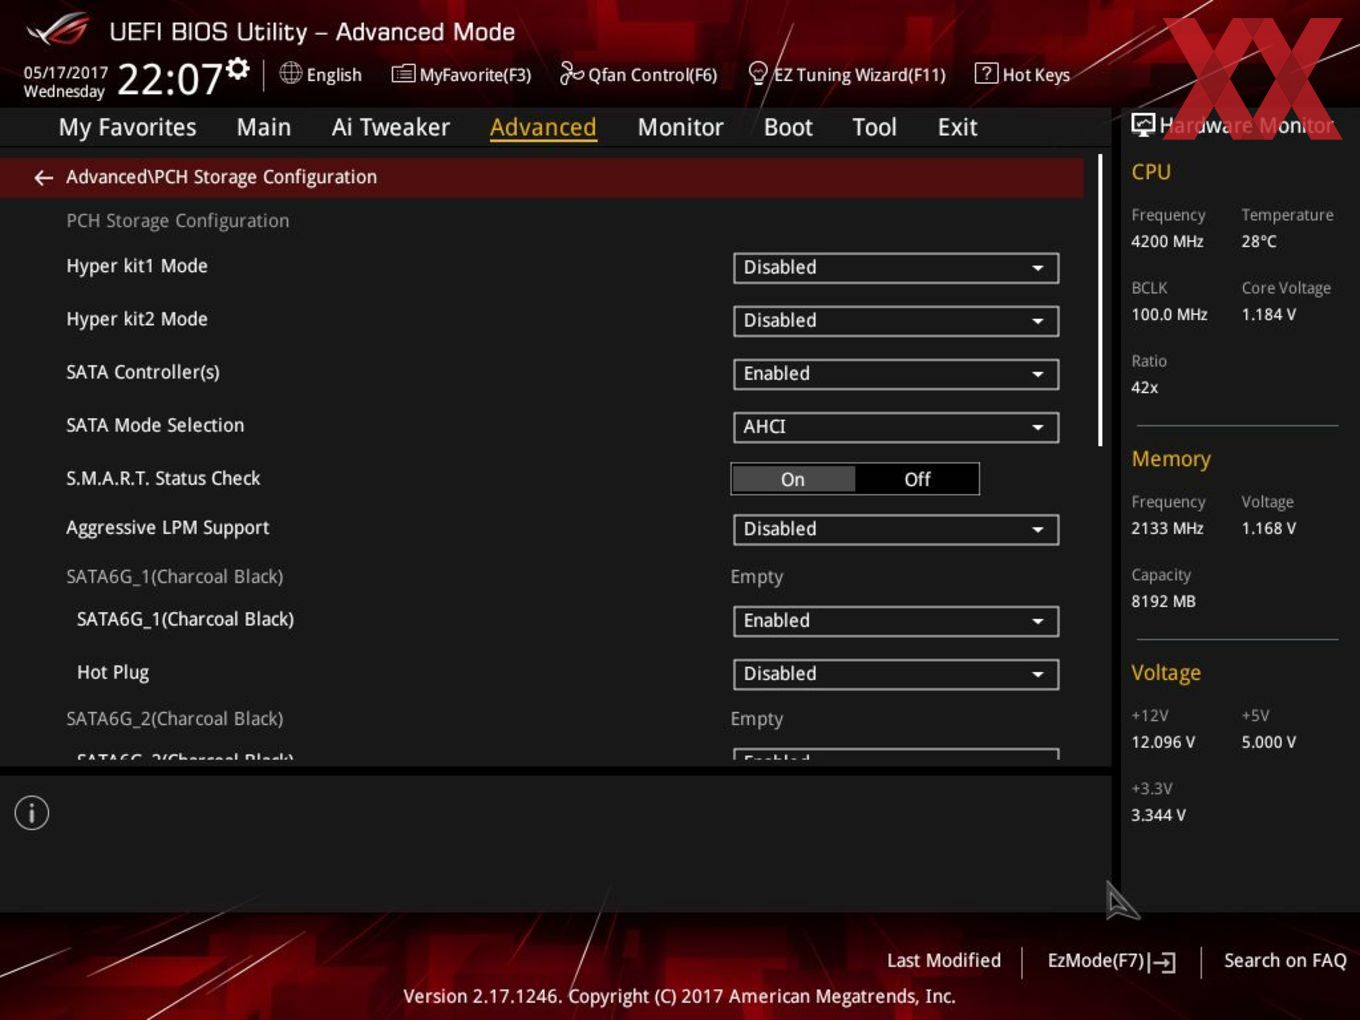Click the English language button
The width and height of the screenshot is (1360, 1020).
point(321,74)
